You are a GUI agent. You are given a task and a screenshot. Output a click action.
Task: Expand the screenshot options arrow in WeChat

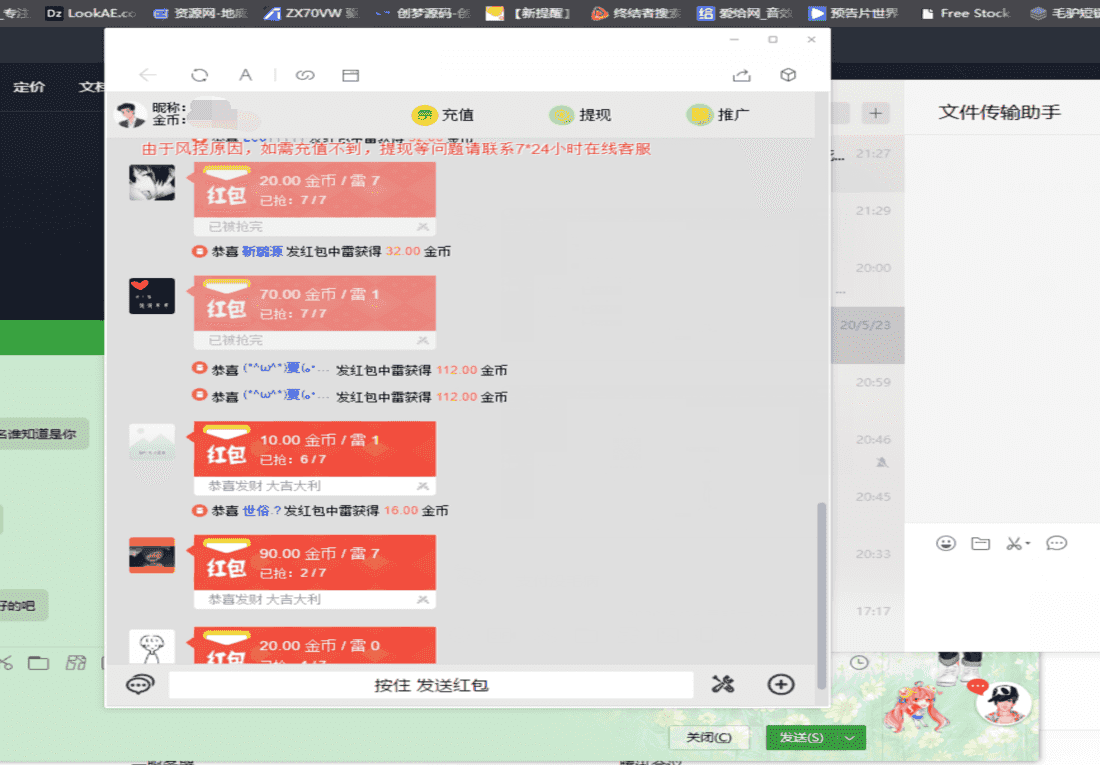1028,543
